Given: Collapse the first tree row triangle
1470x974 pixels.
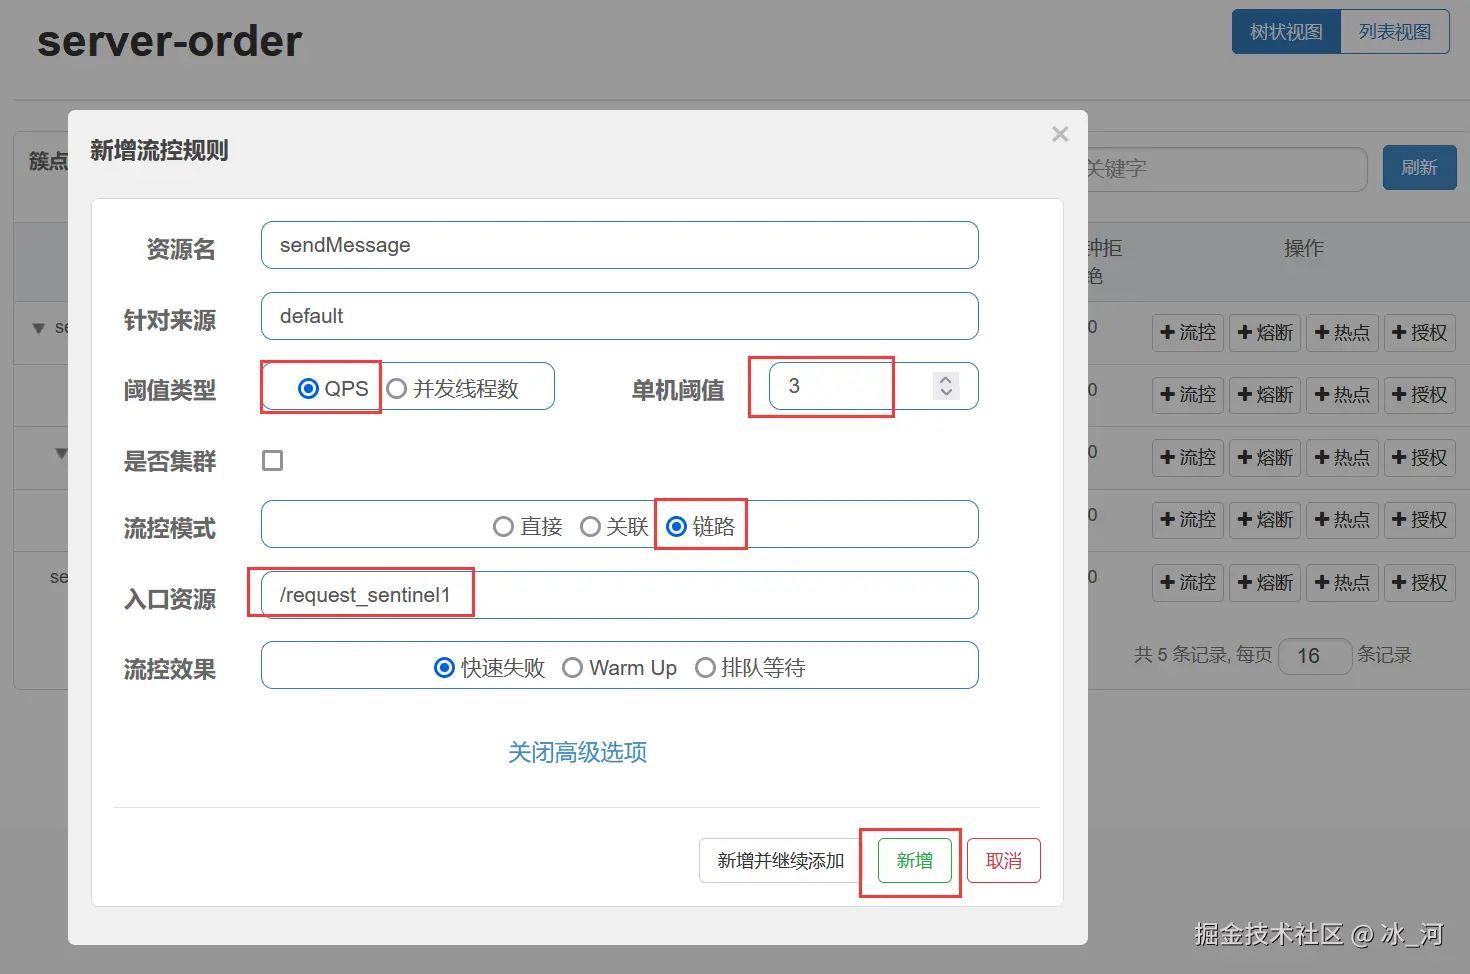Looking at the screenshot, I should pyautogui.click(x=38, y=328).
